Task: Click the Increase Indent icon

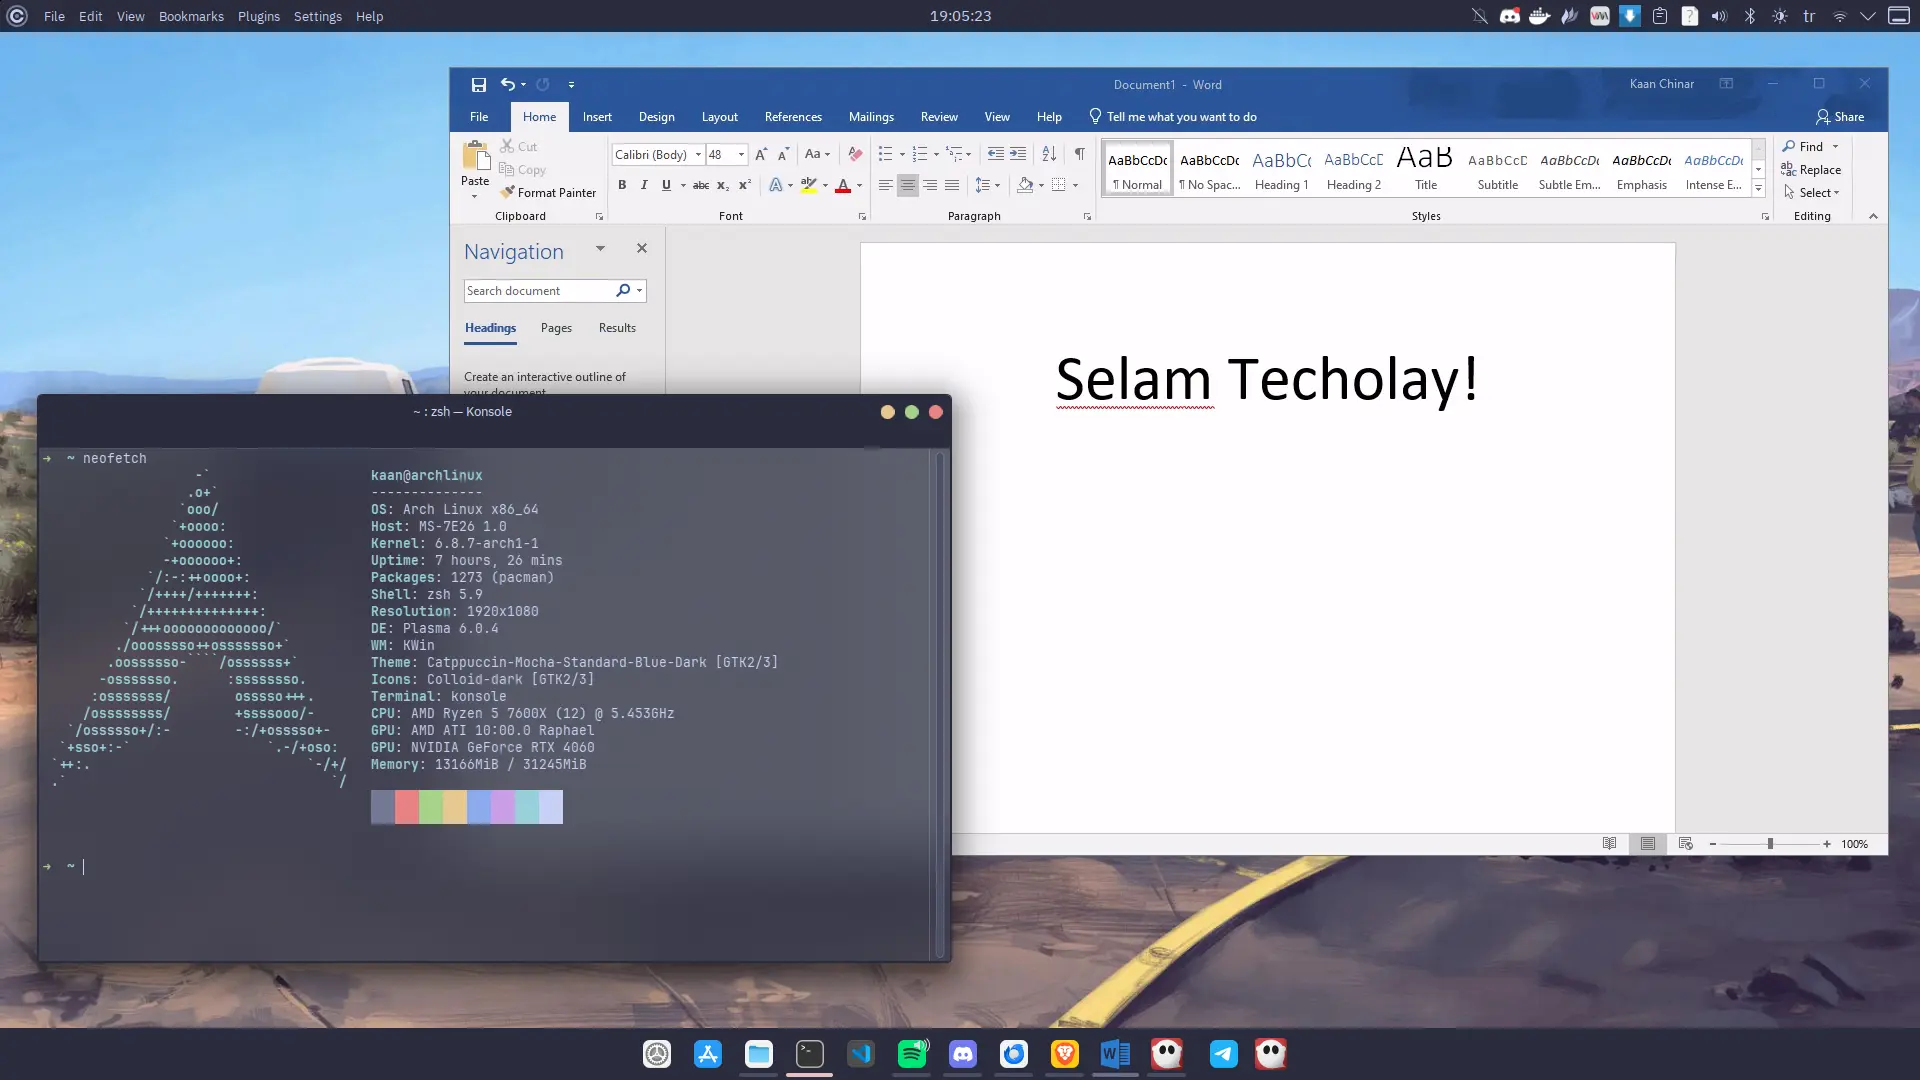Action: pos(1018,154)
